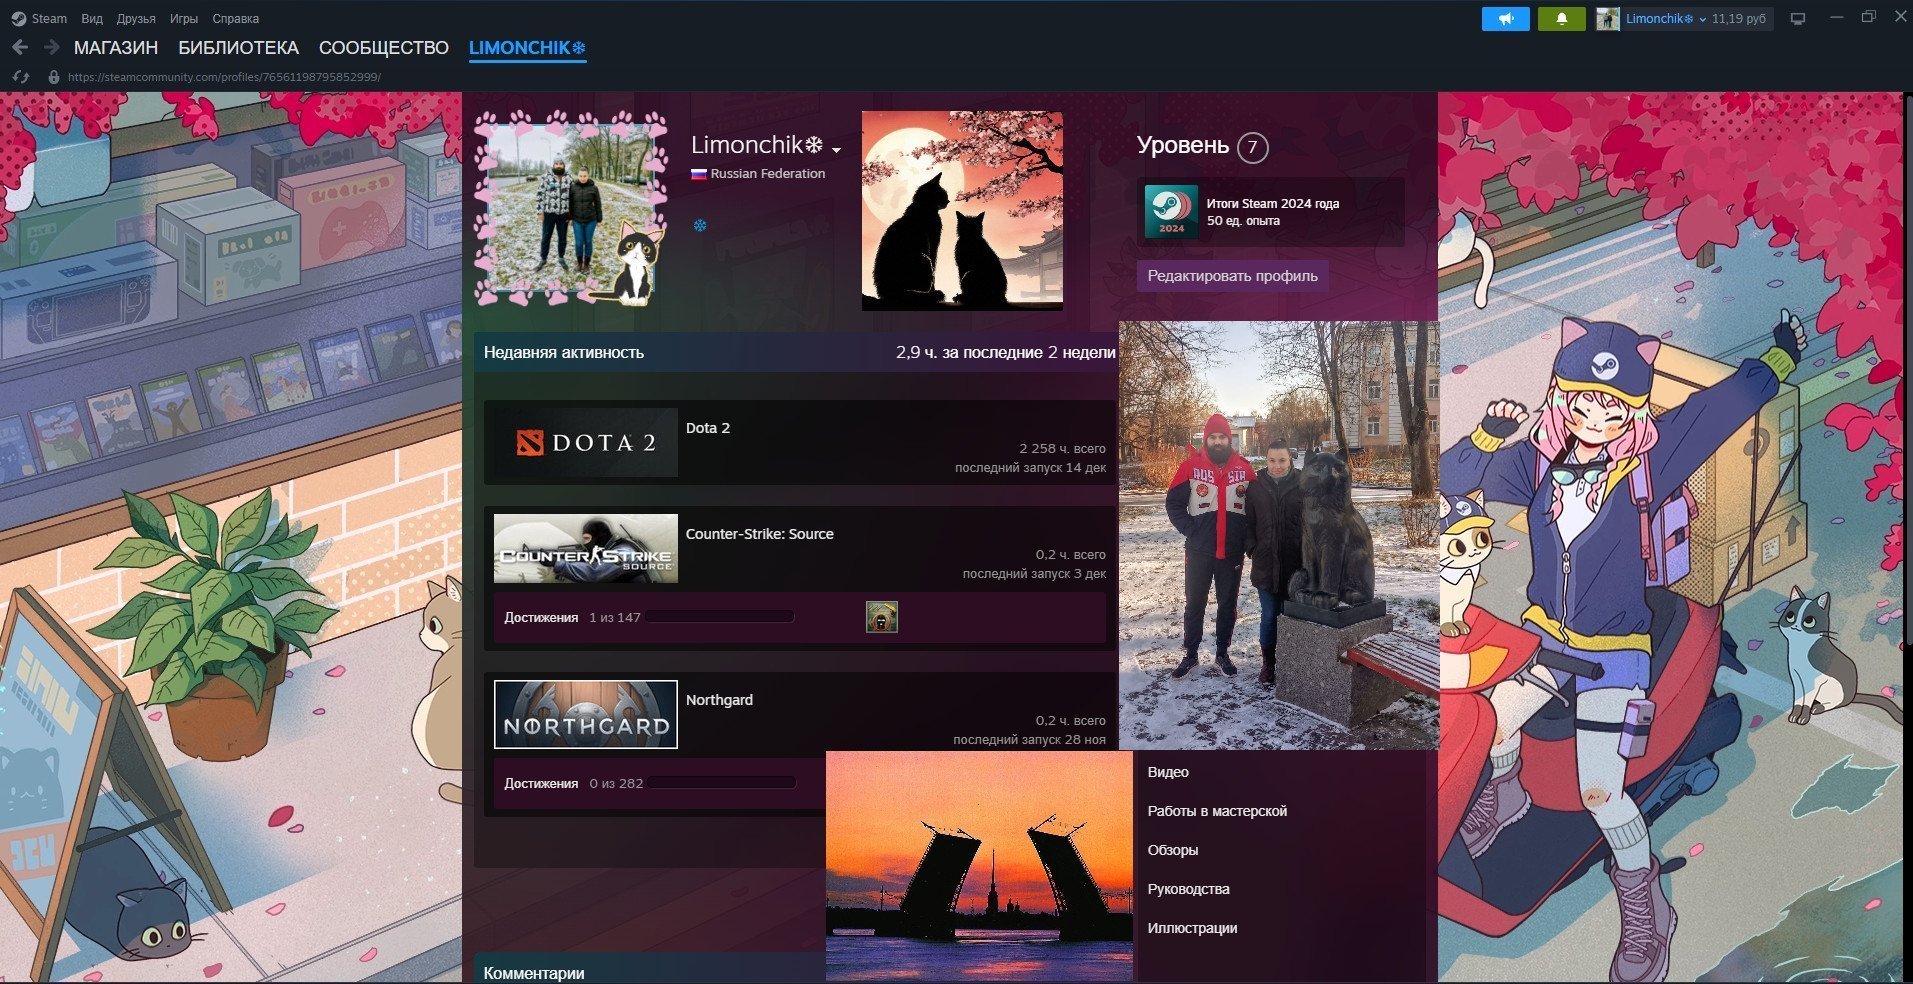This screenshot has width=1913, height=984.
Task: Open the Иллюстрации link
Action: coord(1193,928)
